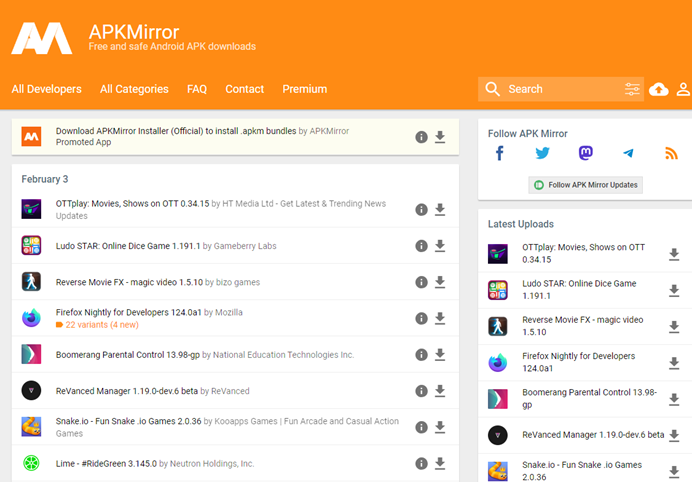Open Firefox Nightly thumbnail in Latest Uploads
This screenshot has height=482, width=692.
498,363
